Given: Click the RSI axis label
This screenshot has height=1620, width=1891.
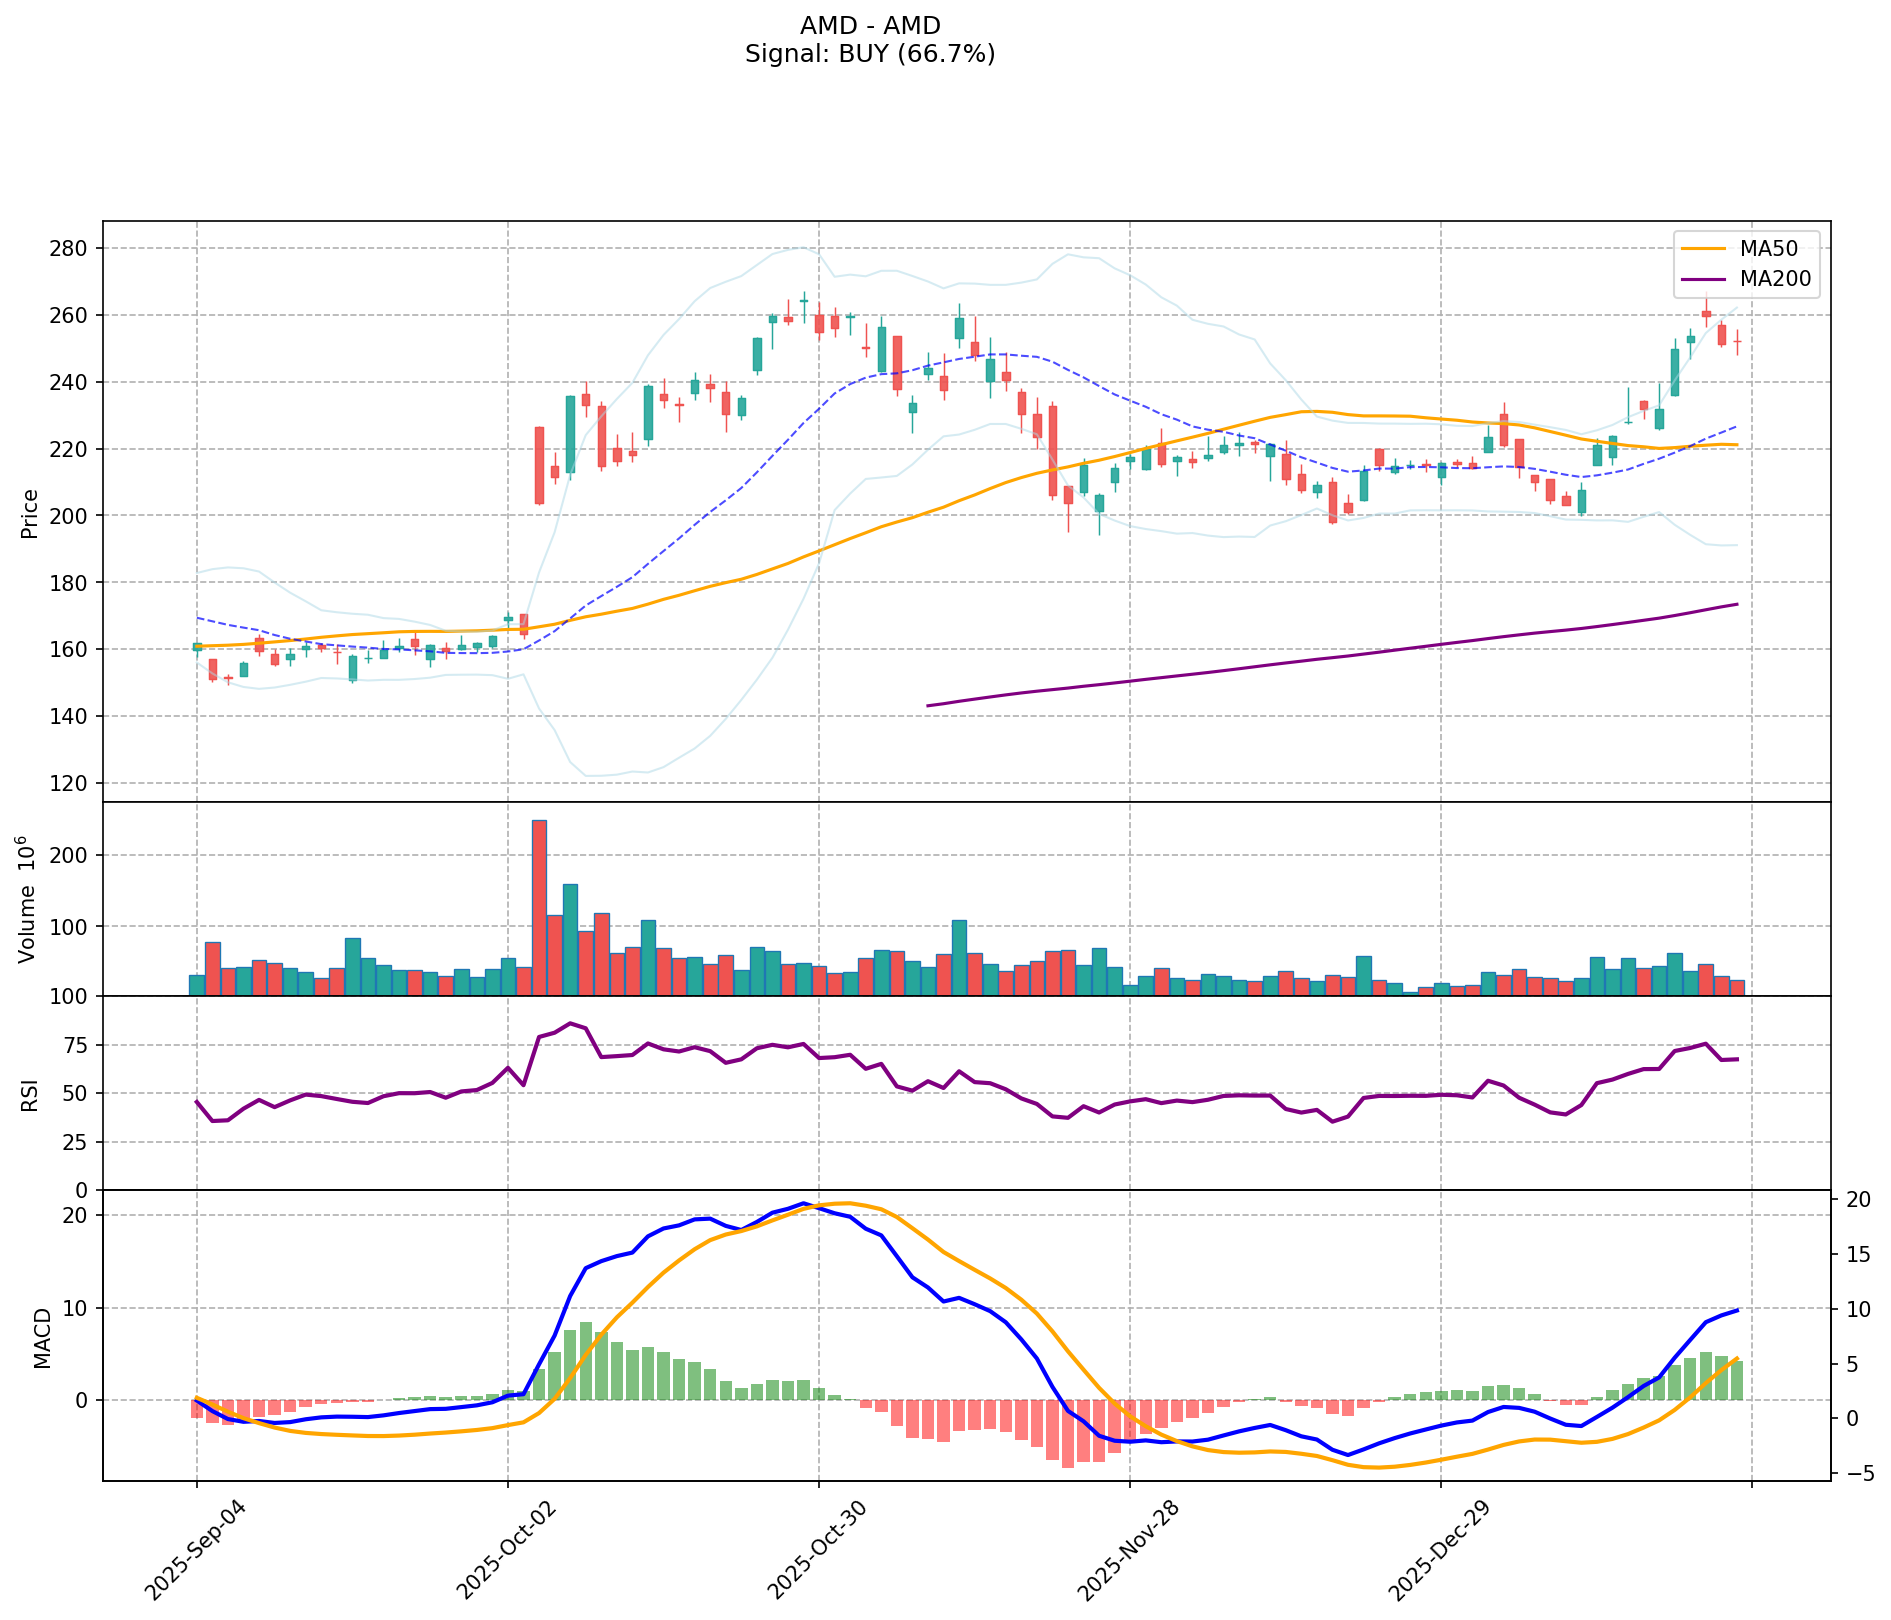Looking at the screenshot, I should [x=30, y=1094].
